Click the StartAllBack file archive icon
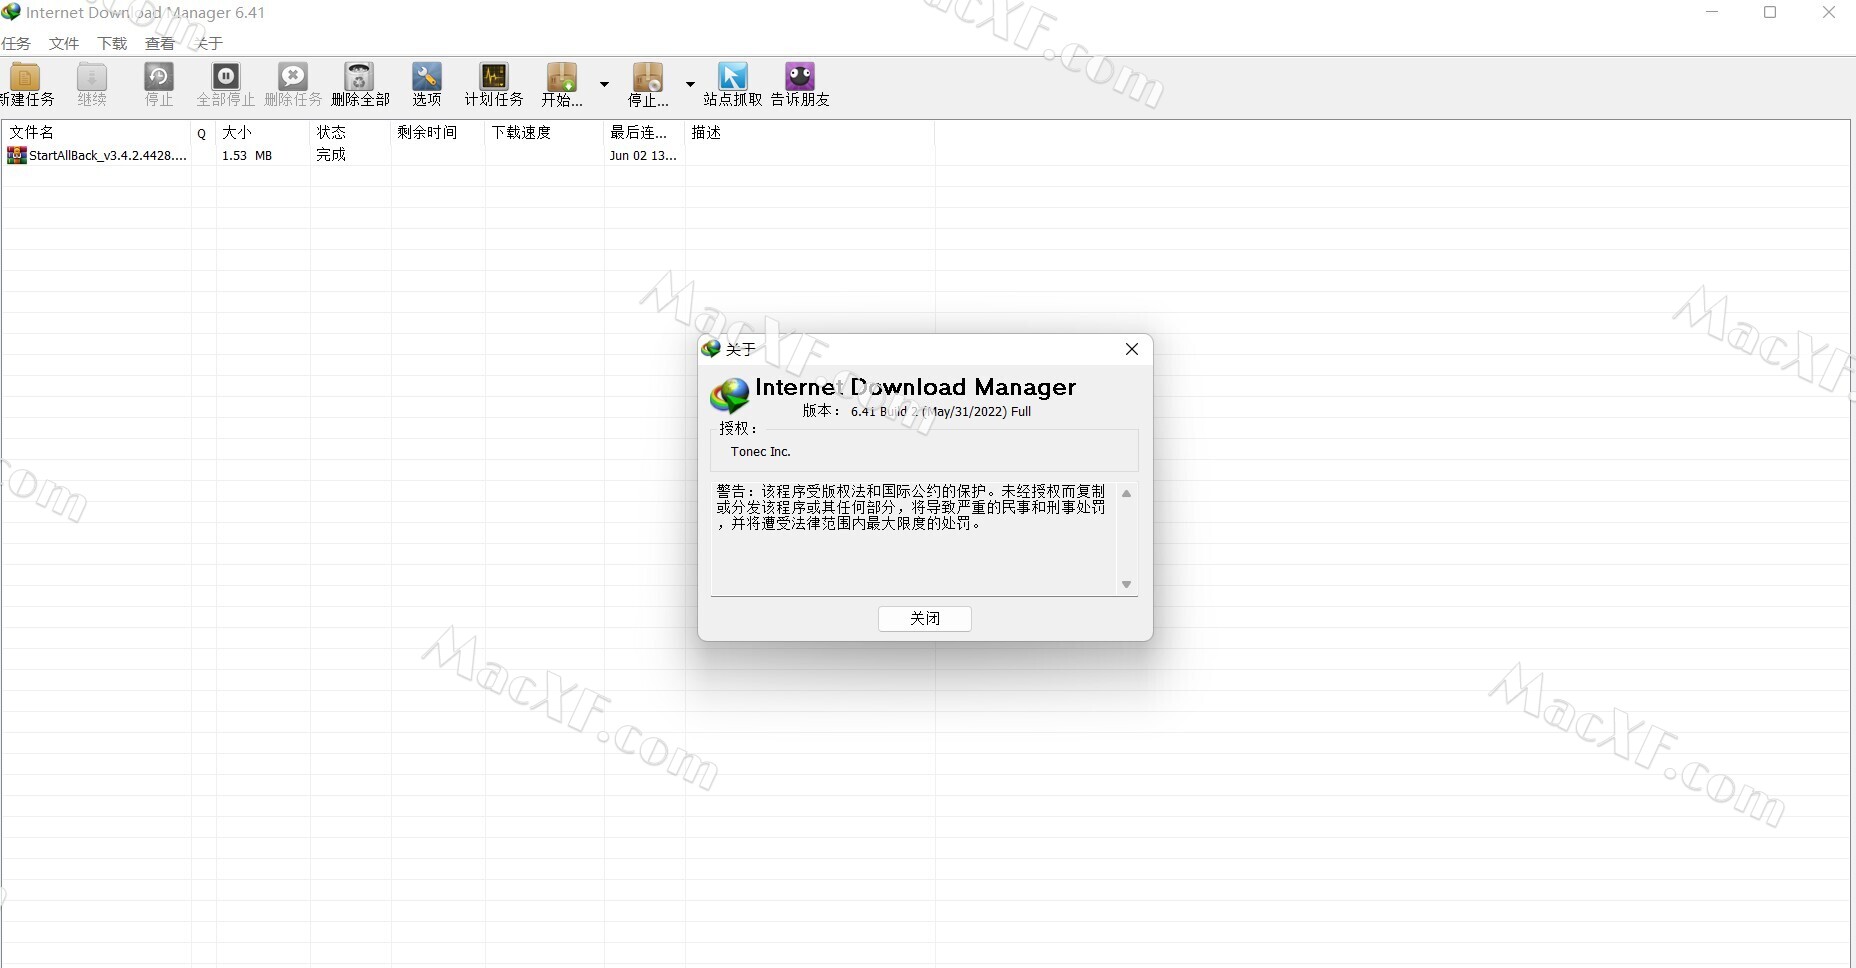The image size is (1856, 968). [x=17, y=155]
